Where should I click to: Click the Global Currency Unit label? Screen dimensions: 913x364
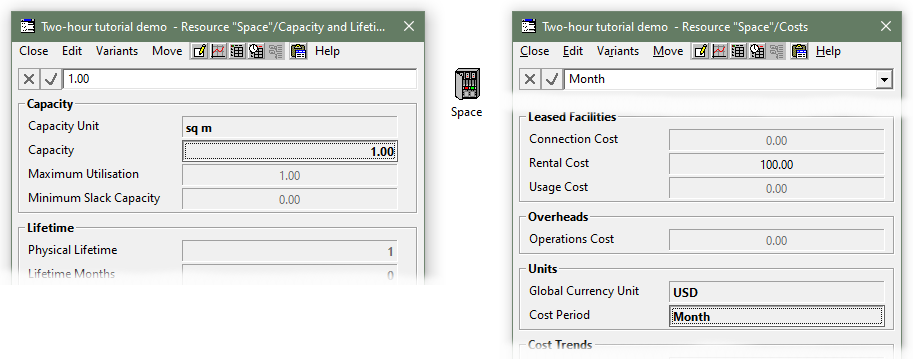click(584, 291)
